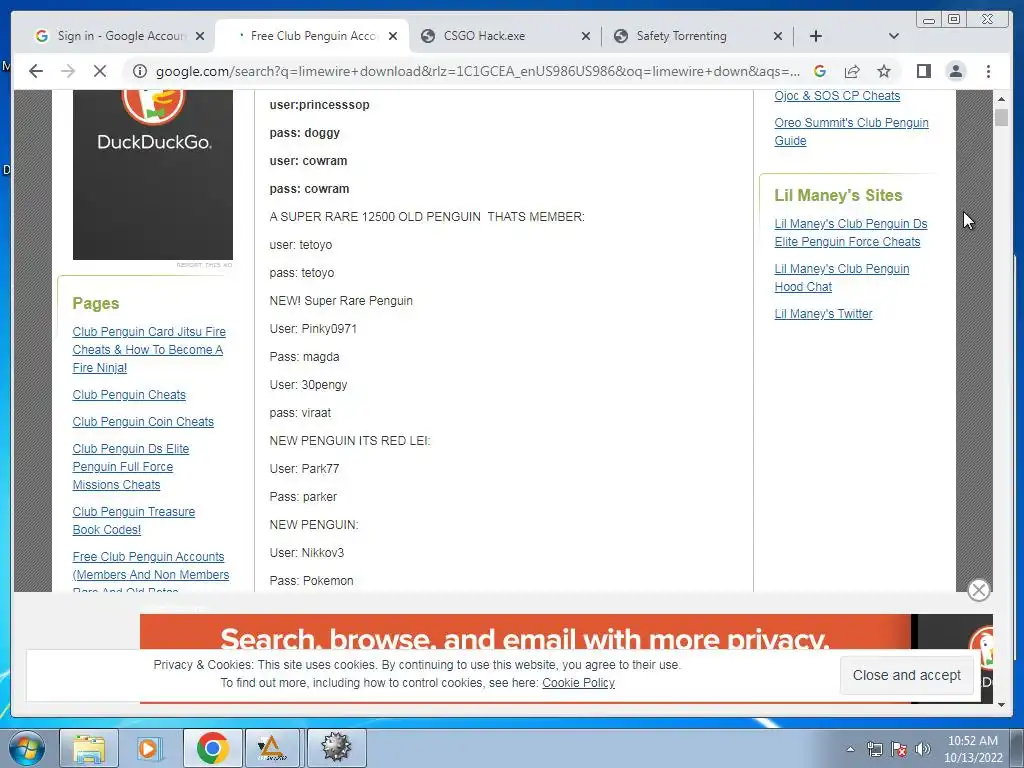Go back to the previous page

point(36,71)
